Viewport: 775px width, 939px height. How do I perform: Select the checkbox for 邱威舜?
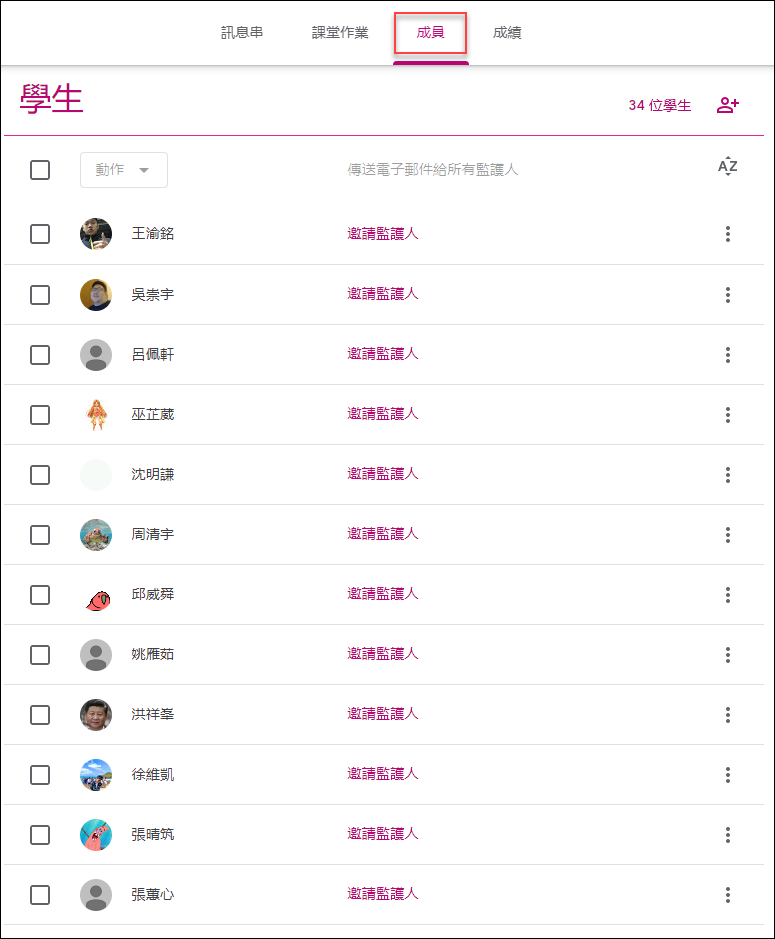click(40, 595)
